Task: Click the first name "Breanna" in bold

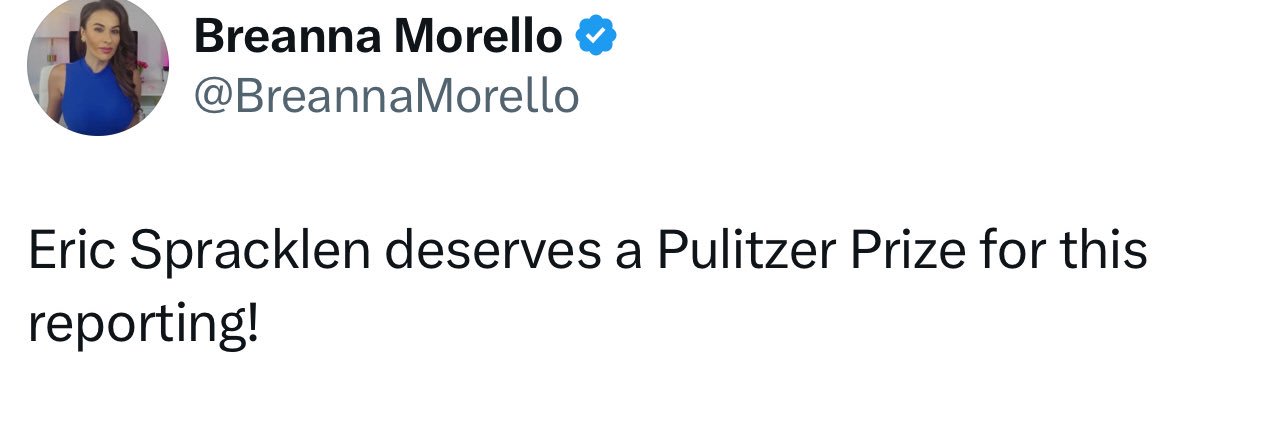Action: [x=287, y=38]
